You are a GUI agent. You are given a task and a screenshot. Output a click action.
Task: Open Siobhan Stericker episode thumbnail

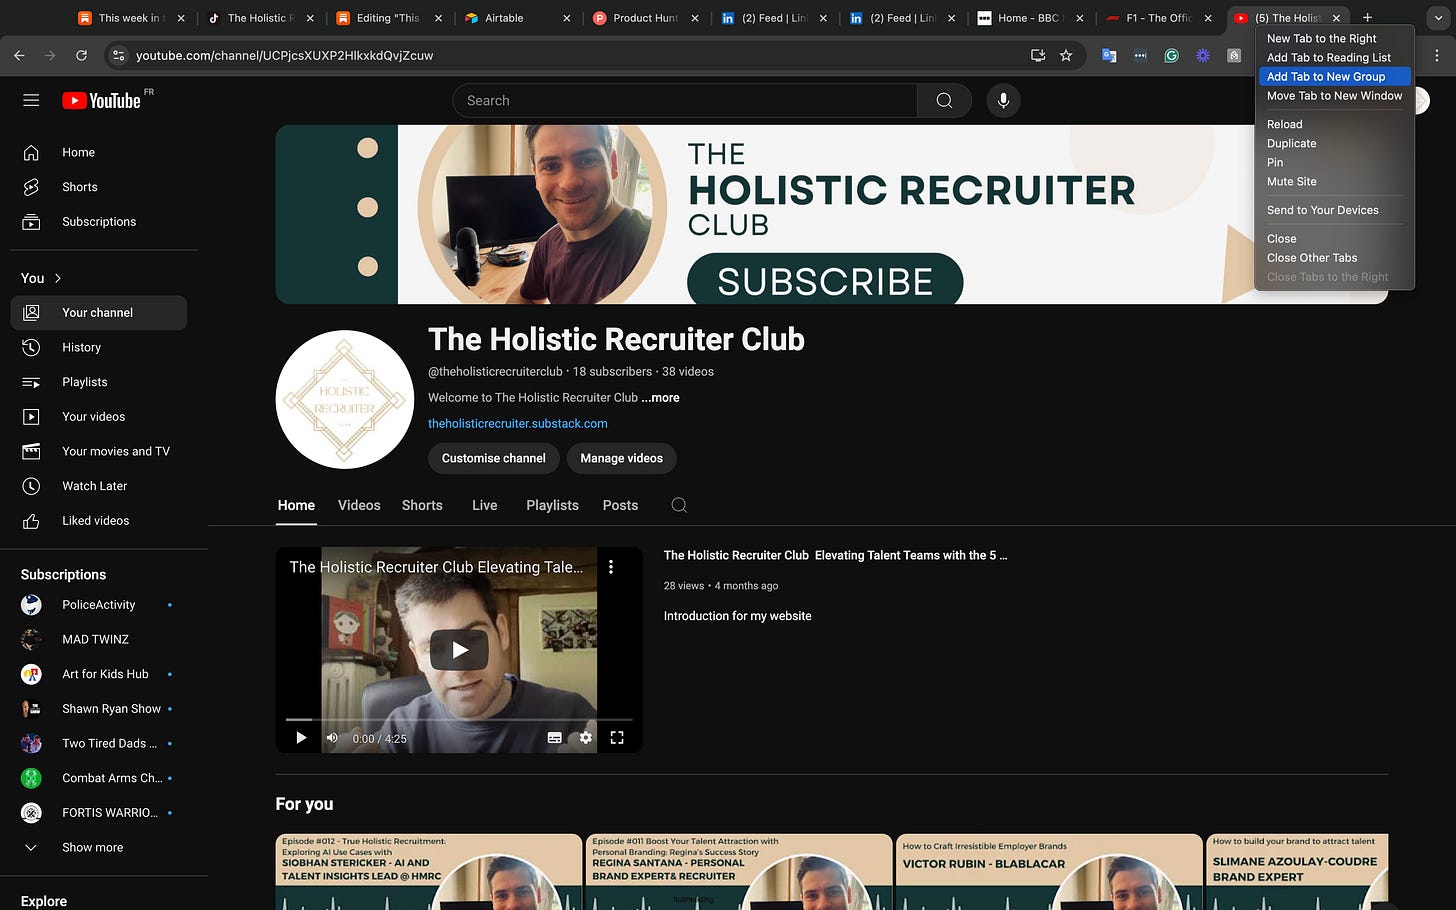click(x=429, y=872)
